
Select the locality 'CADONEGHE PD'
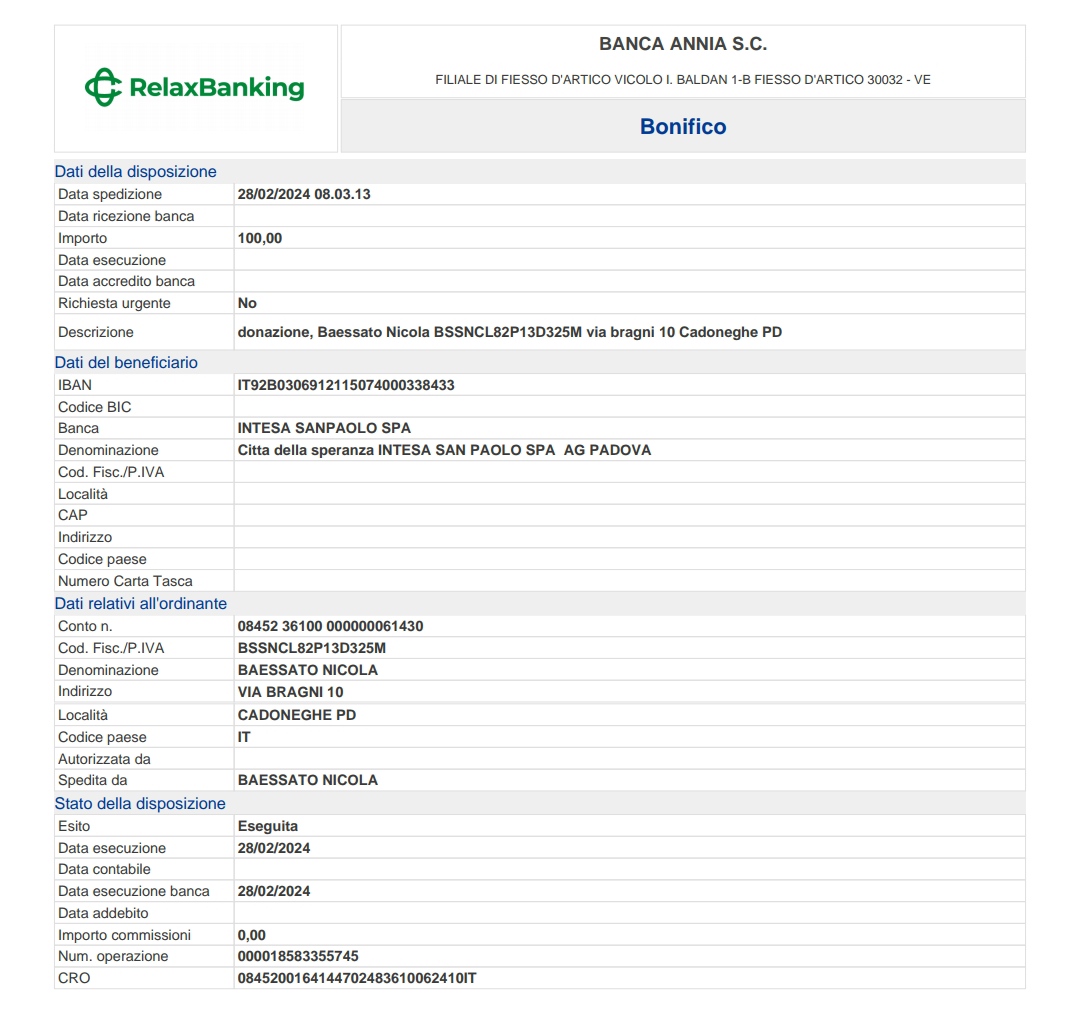pos(297,715)
